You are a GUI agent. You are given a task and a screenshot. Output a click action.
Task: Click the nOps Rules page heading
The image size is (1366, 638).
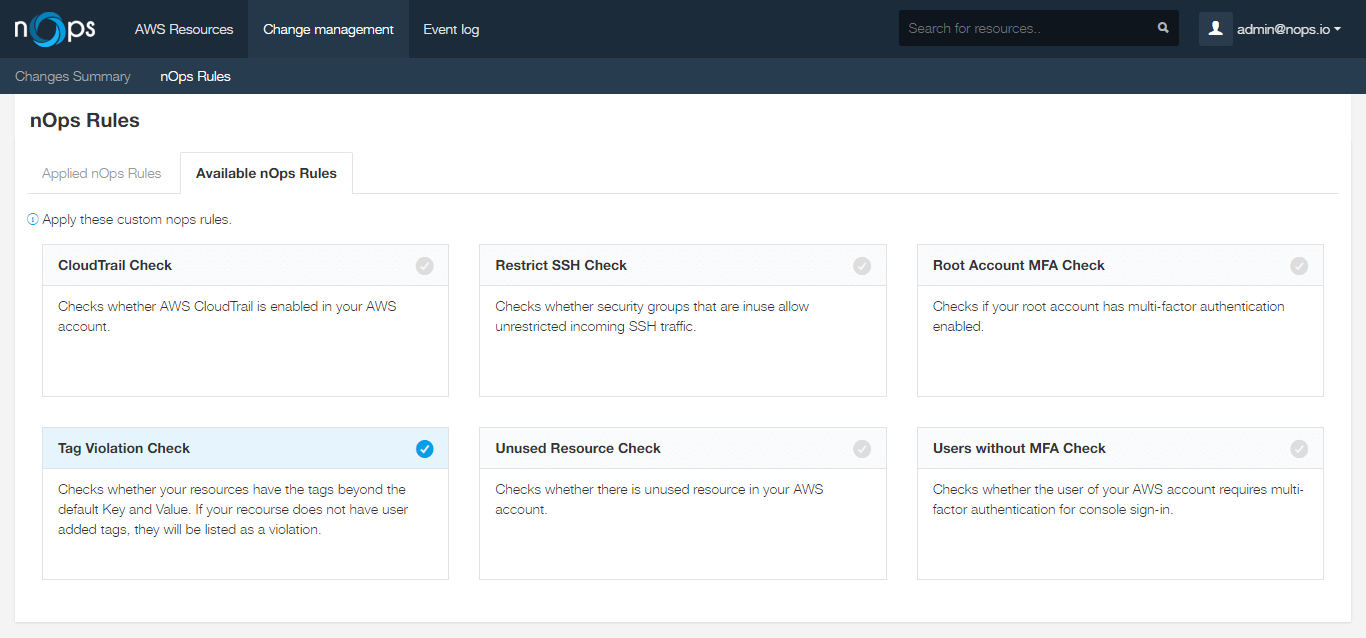point(85,121)
